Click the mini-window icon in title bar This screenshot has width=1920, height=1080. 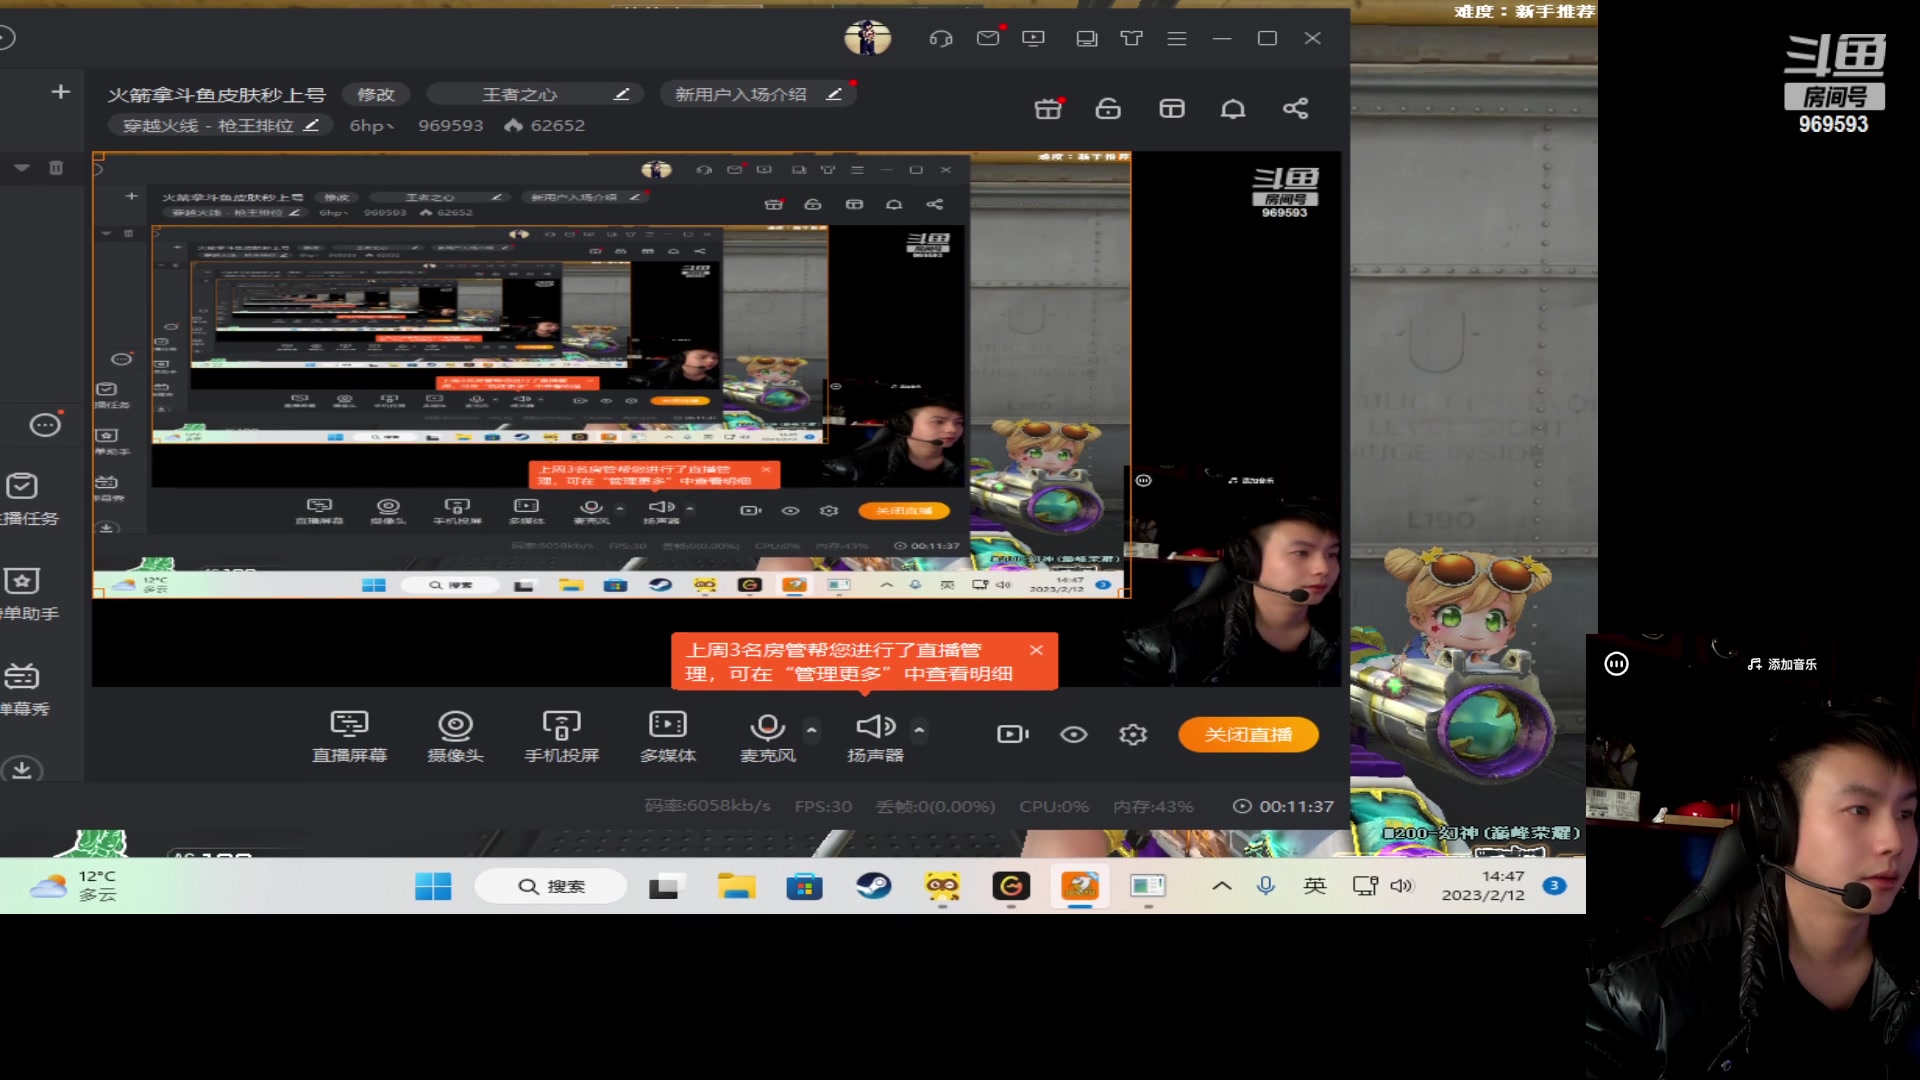[1086, 38]
